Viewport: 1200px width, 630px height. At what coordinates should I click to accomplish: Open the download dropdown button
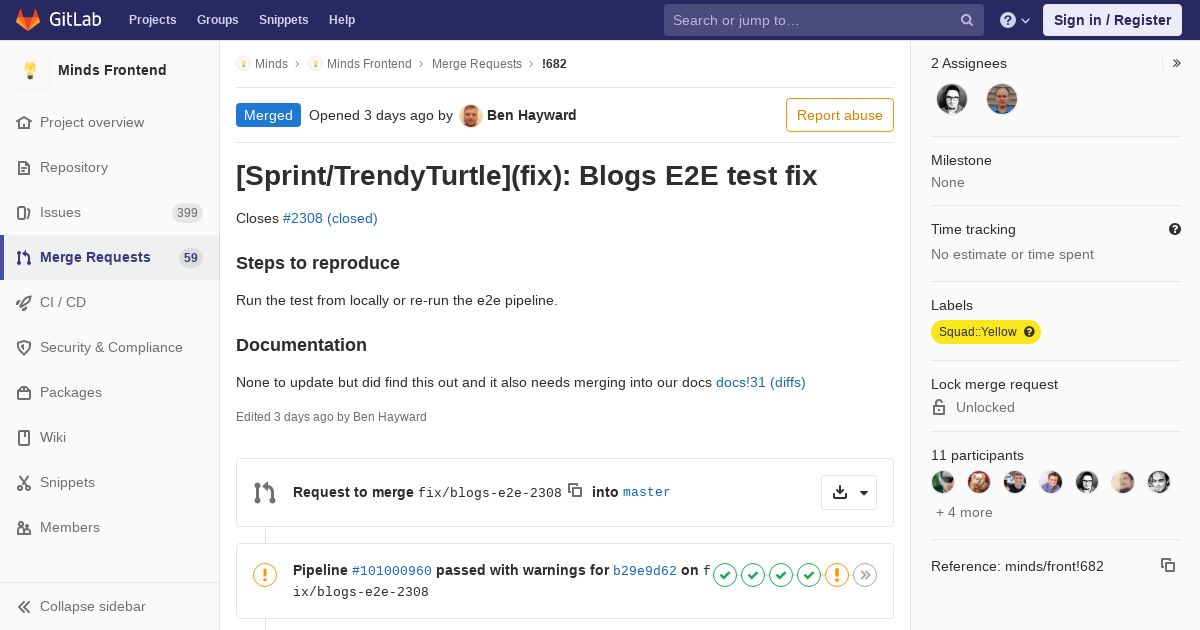[849, 492]
